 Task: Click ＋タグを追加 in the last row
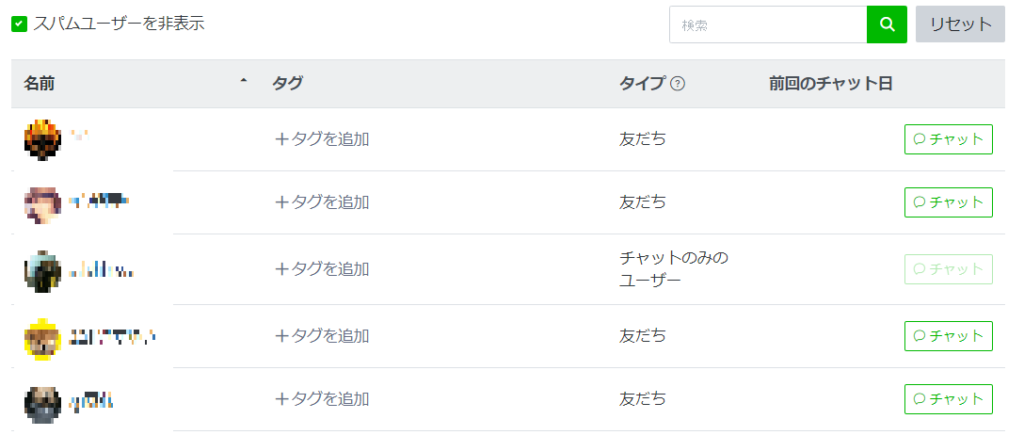[x=323, y=399]
